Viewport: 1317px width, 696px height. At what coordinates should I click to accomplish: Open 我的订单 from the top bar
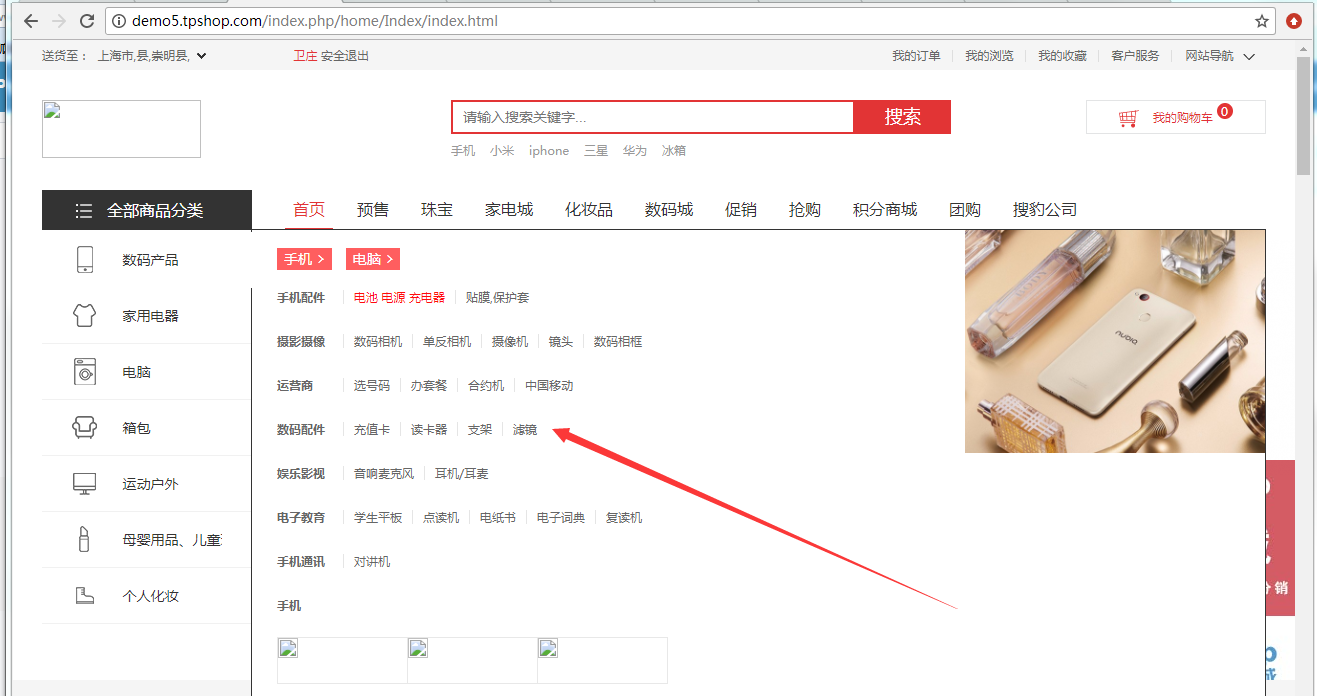tap(916, 56)
